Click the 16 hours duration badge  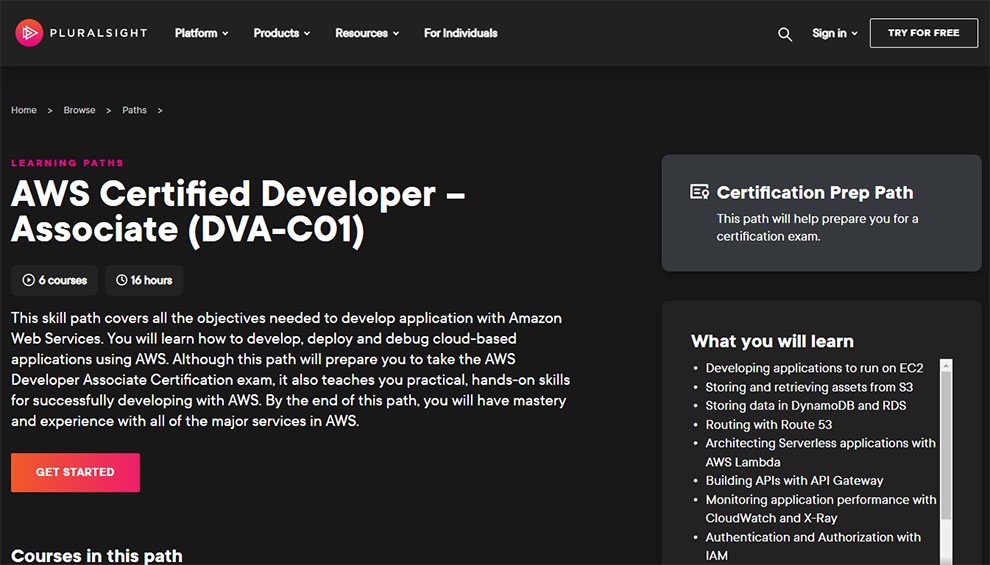click(144, 280)
